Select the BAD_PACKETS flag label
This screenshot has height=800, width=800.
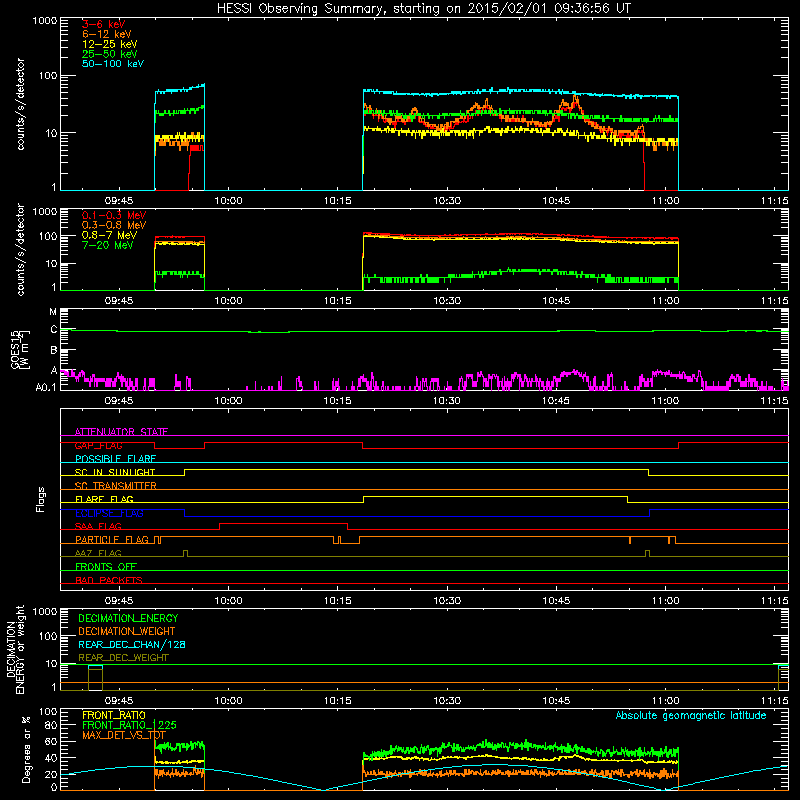click(x=109, y=580)
